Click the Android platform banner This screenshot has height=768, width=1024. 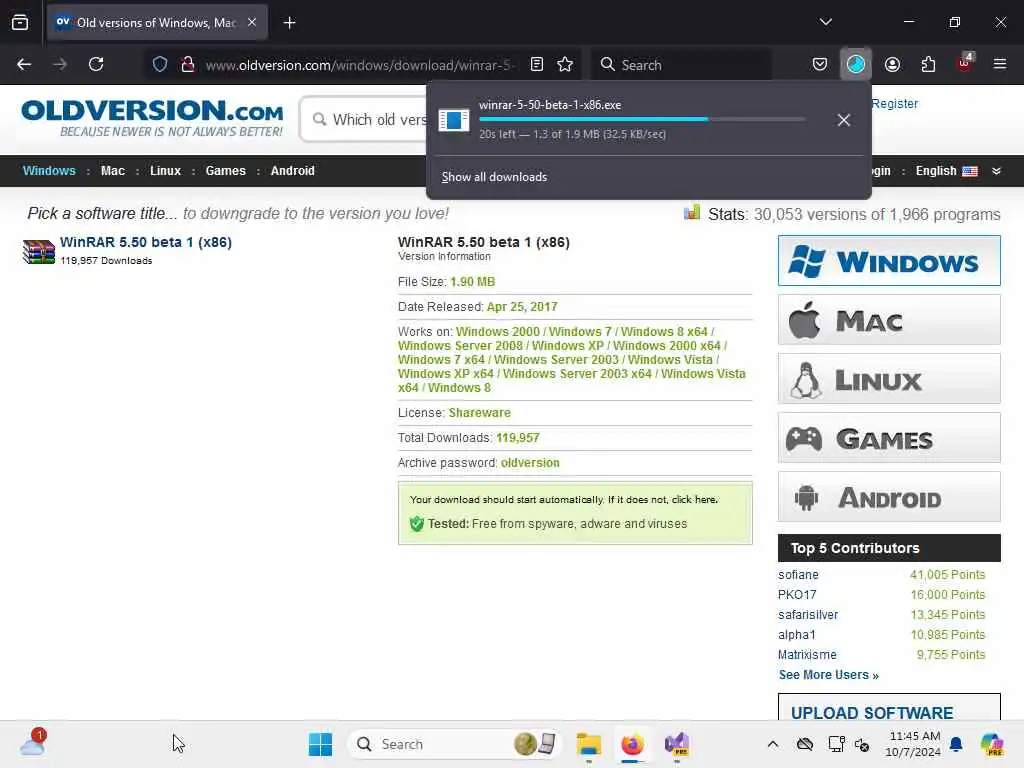click(x=889, y=496)
